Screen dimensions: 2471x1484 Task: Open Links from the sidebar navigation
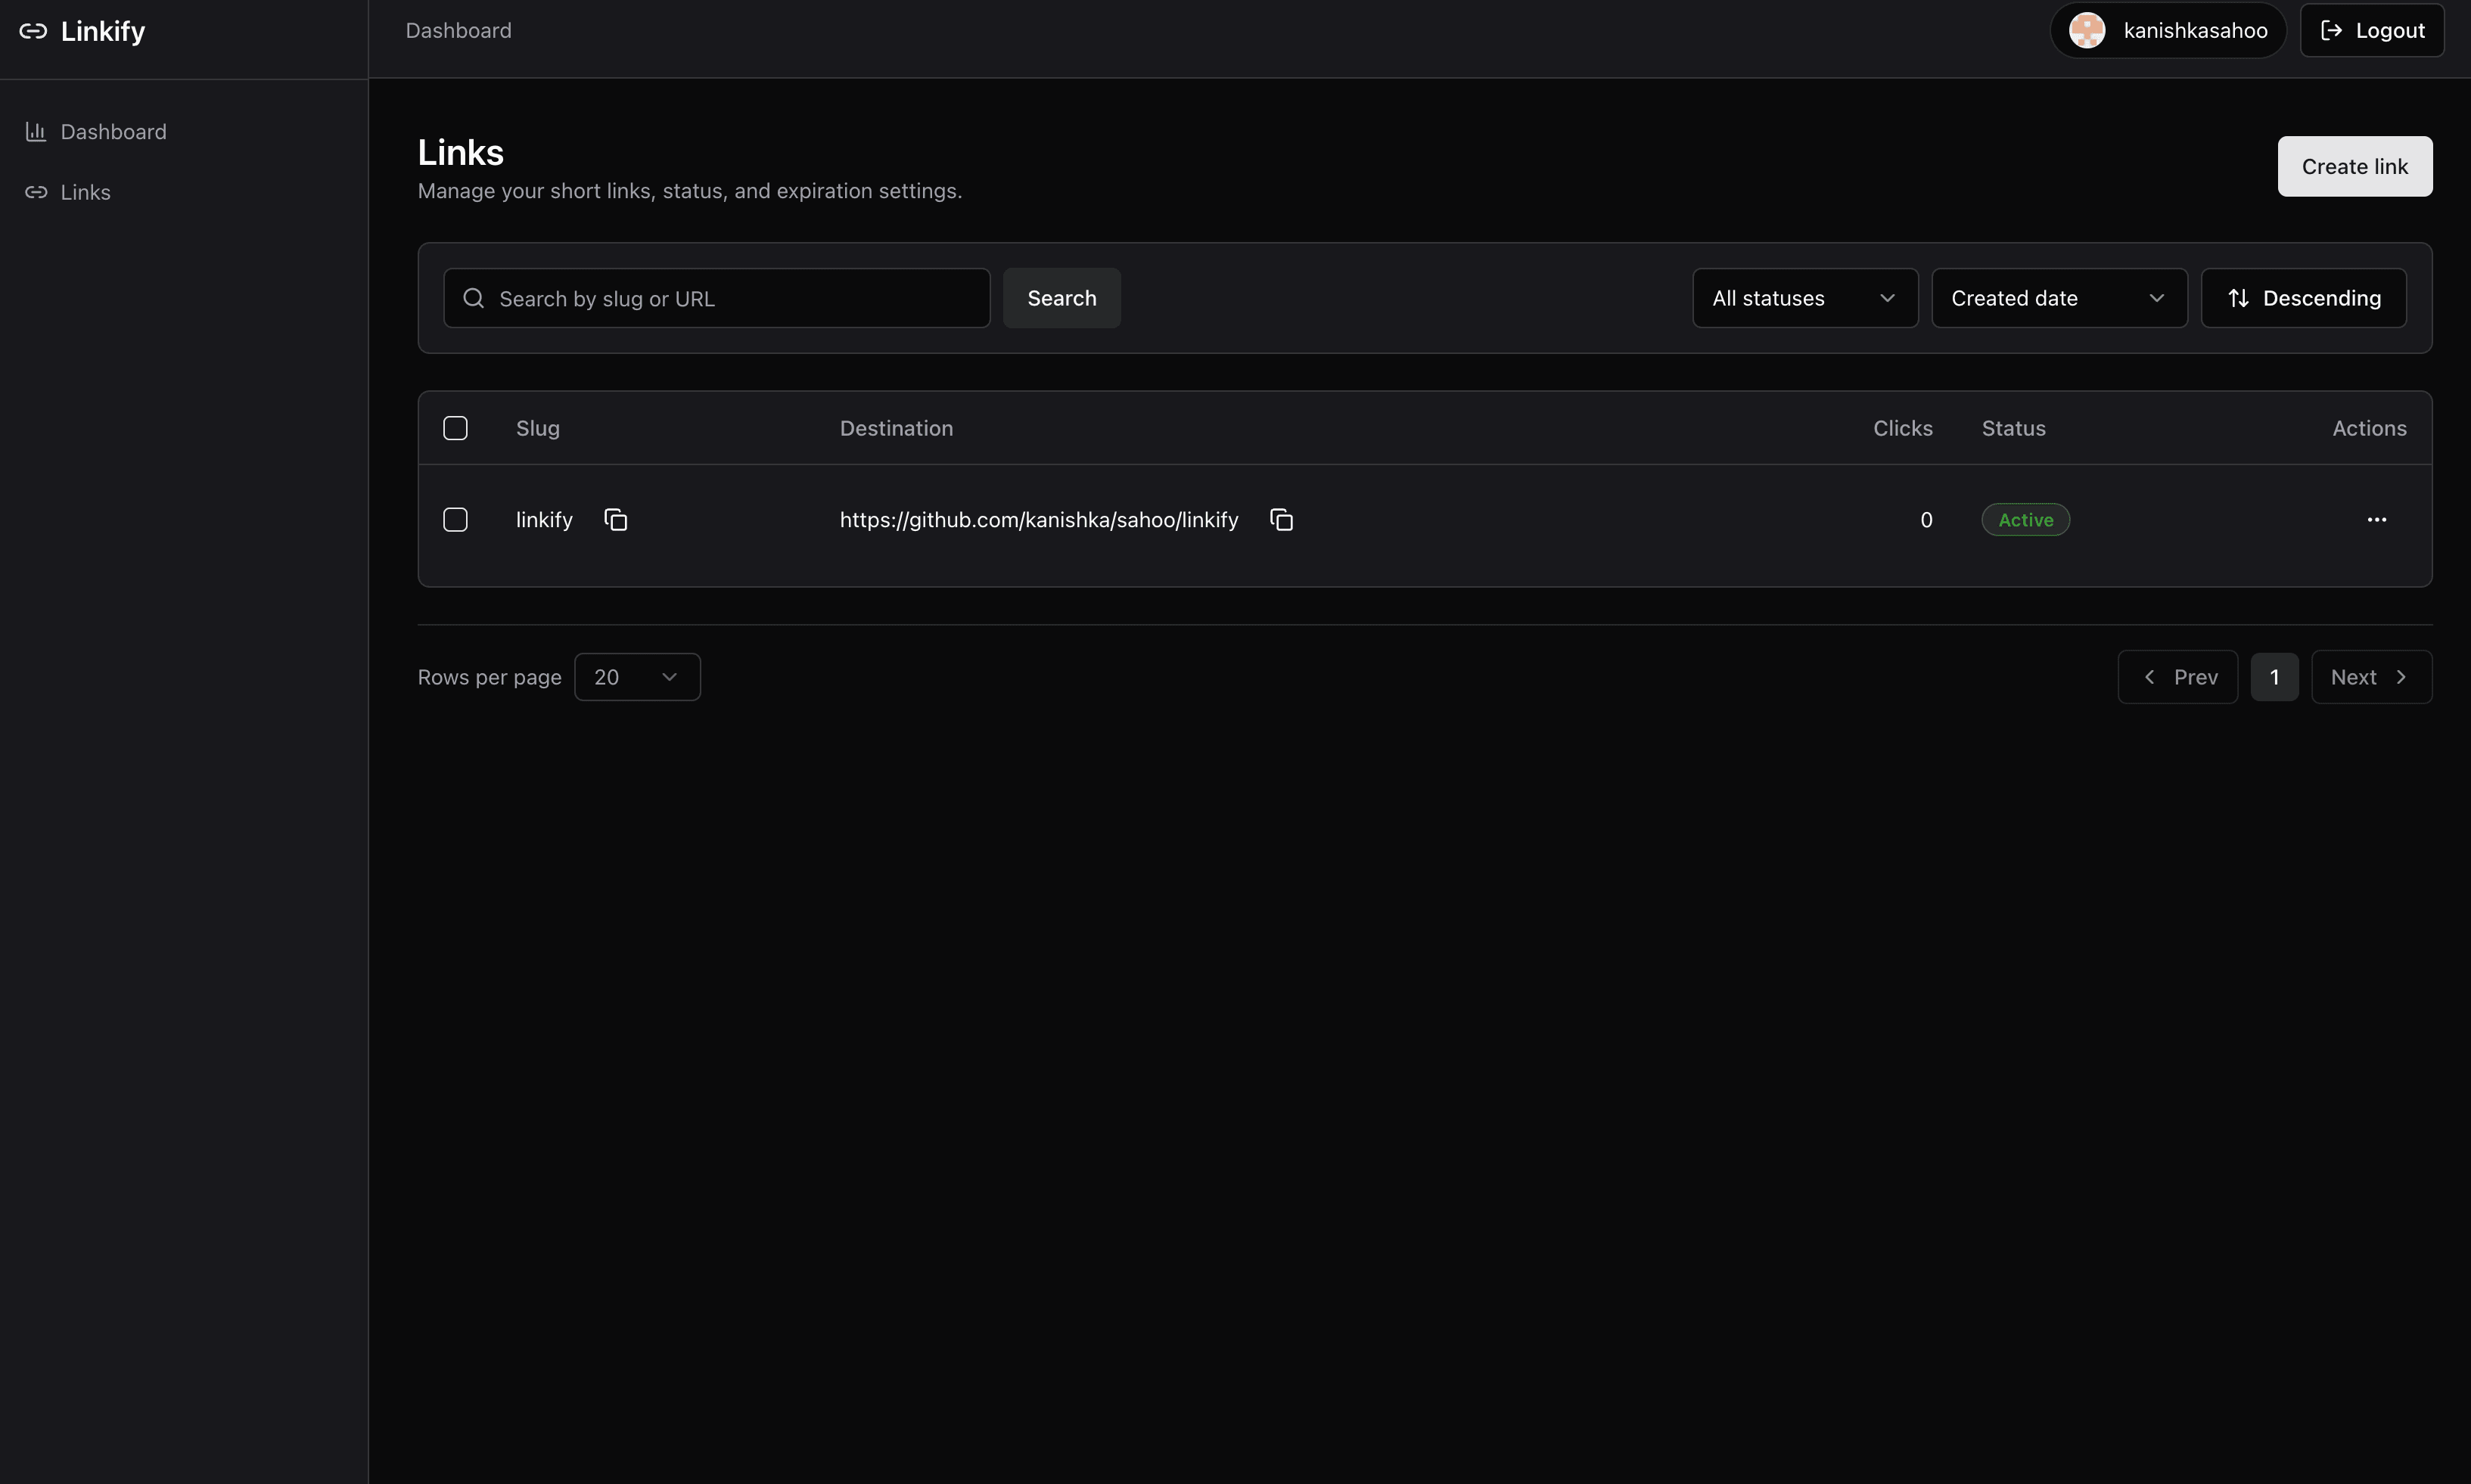tap(85, 192)
